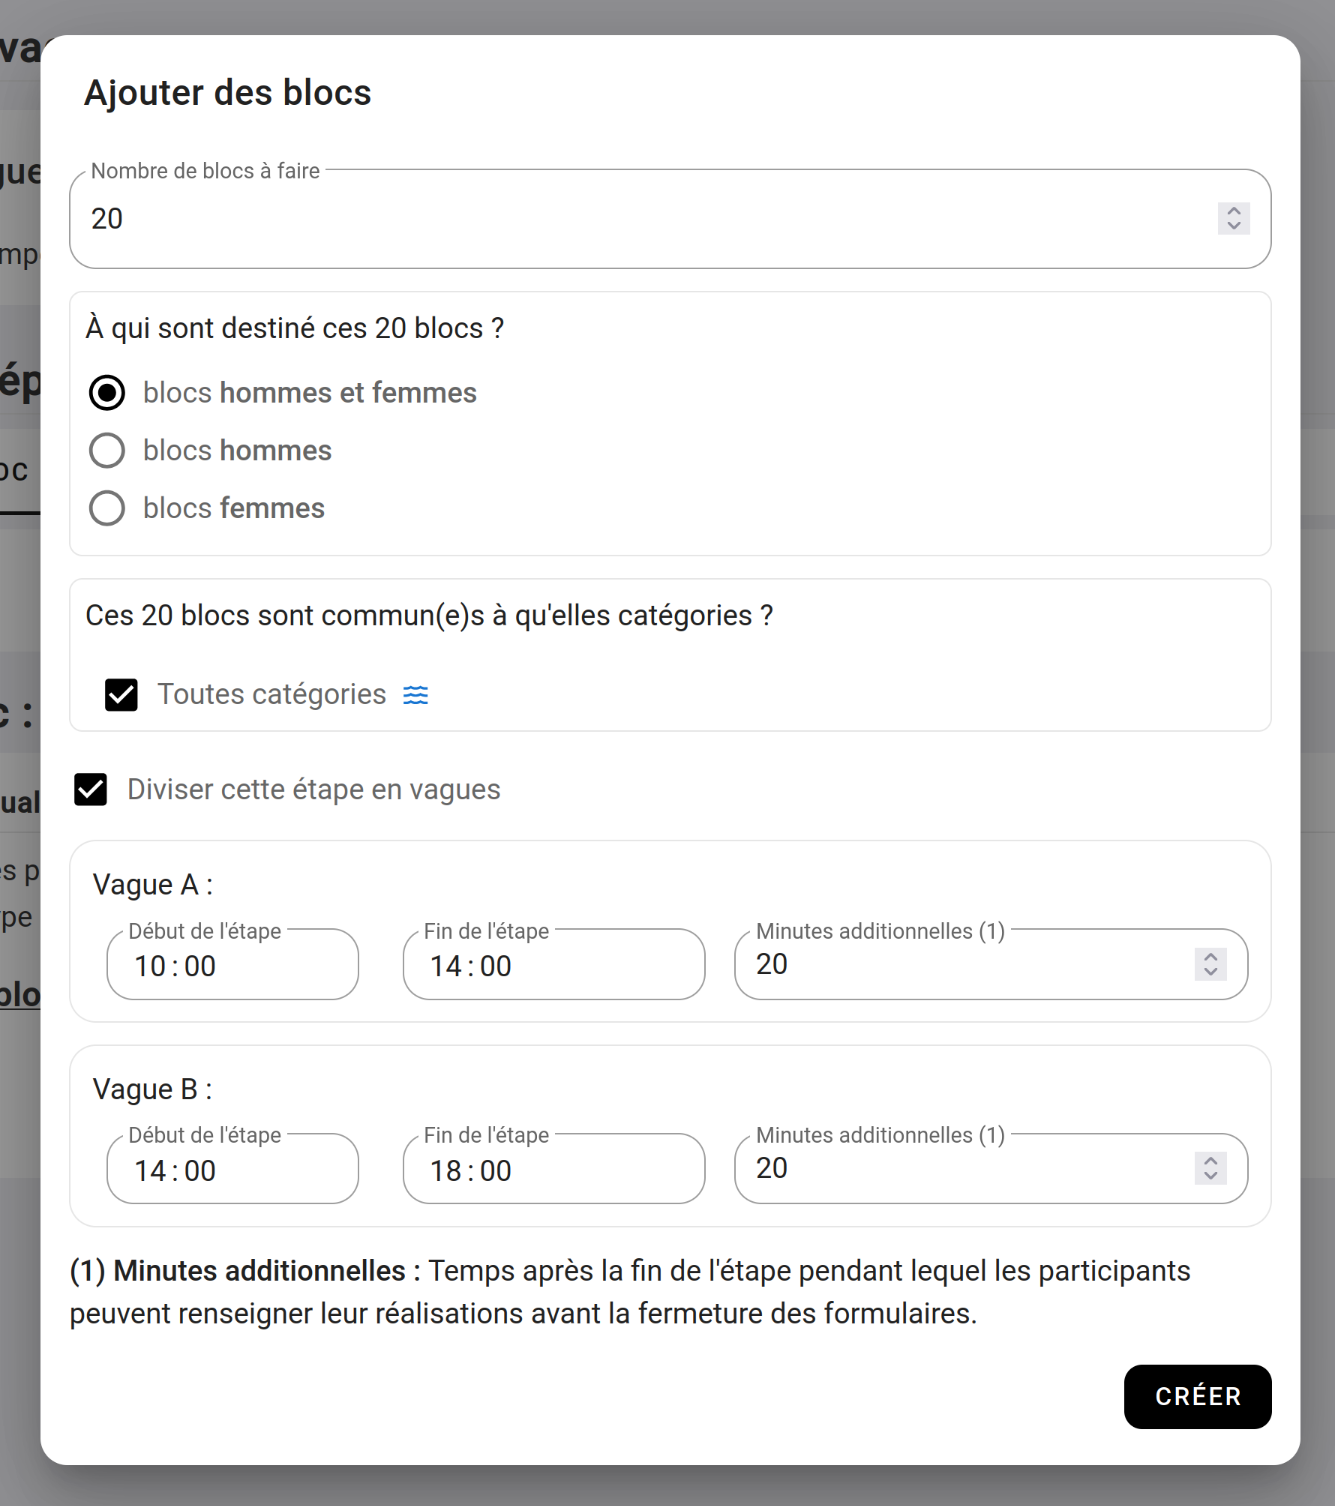
Task: Edit Vague B Début de l'étape time
Action: click(232, 1170)
